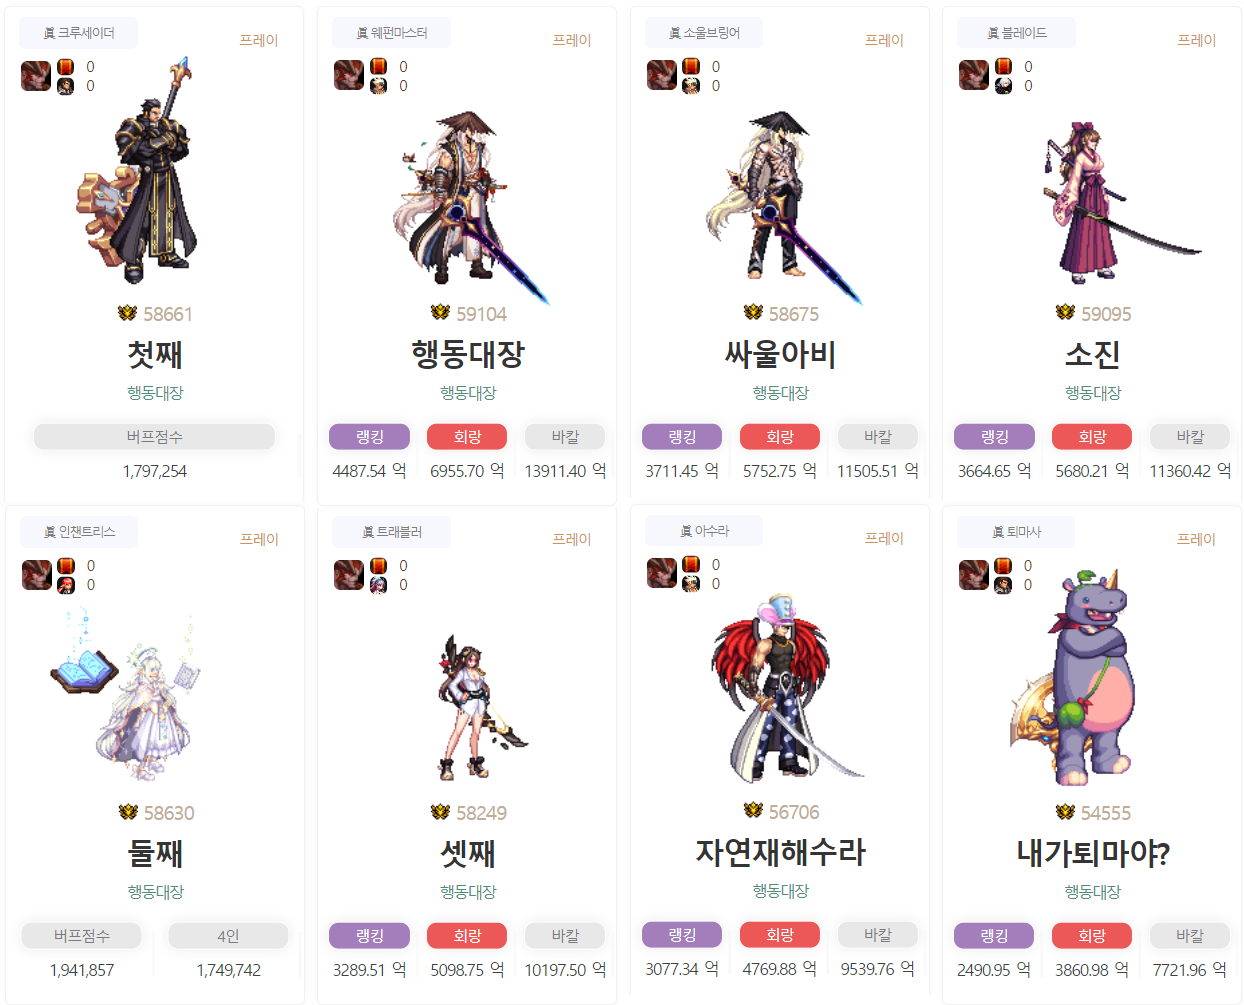
Task: Click the 인챈트리스 class tag icon
Action: coord(50,533)
